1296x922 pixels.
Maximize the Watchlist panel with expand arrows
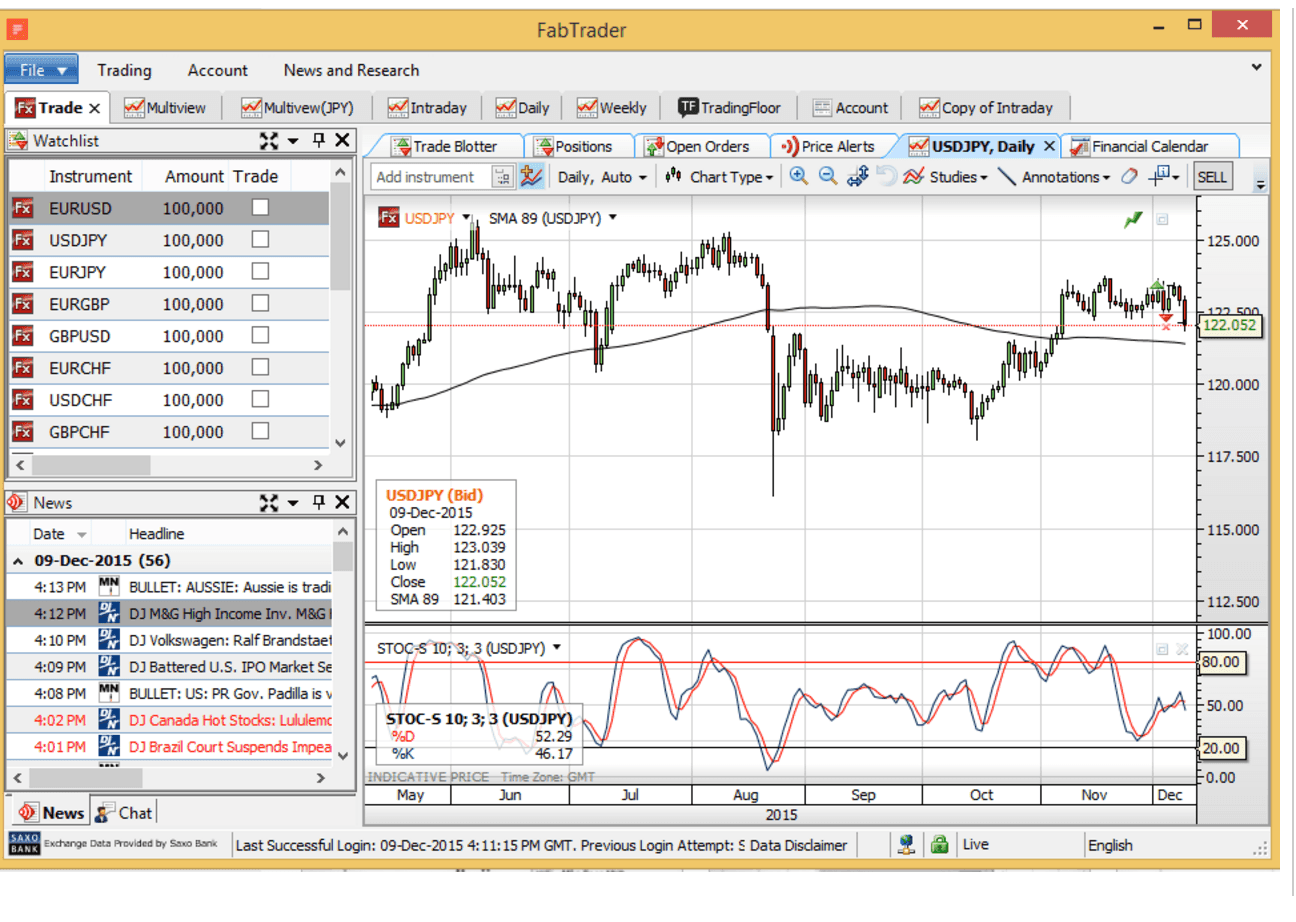pyautogui.click(x=268, y=141)
